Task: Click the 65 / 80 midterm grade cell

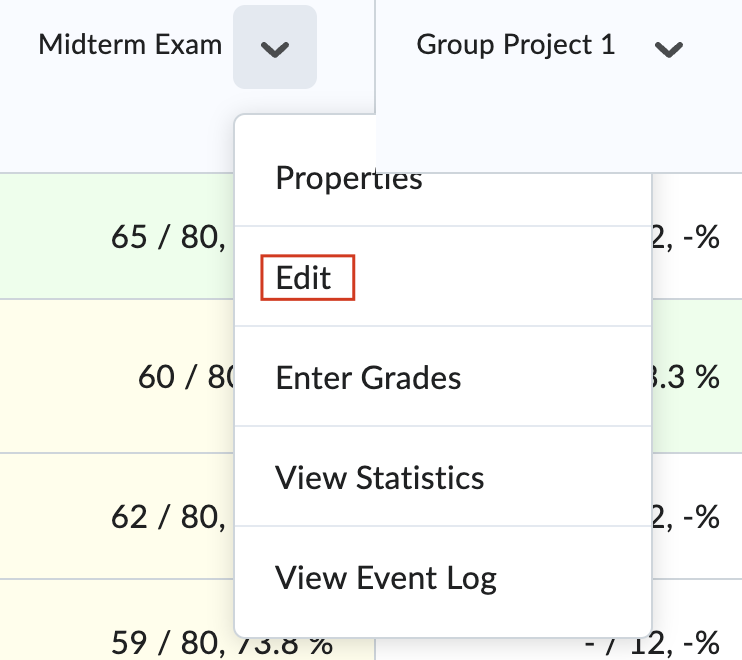Action: (117, 236)
